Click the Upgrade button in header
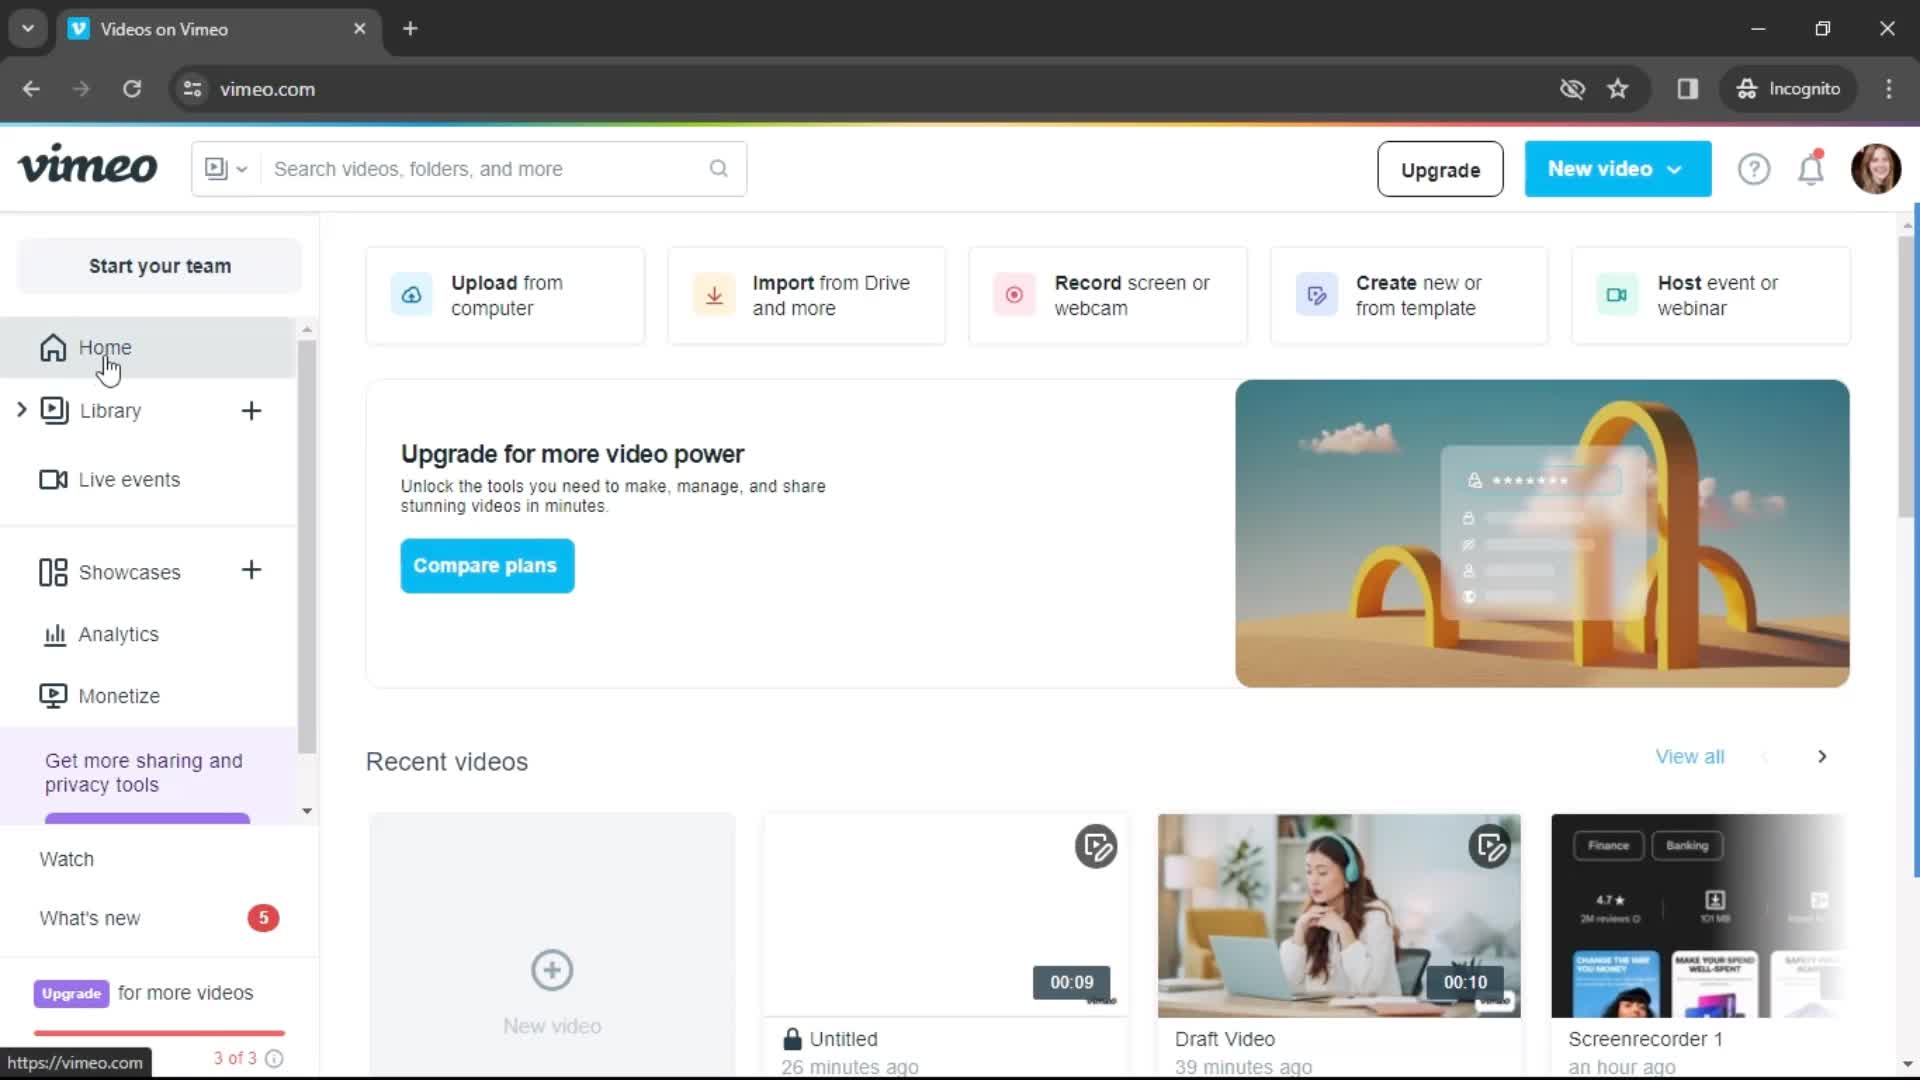This screenshot has height=1080, width=1920. point(1440,169)
